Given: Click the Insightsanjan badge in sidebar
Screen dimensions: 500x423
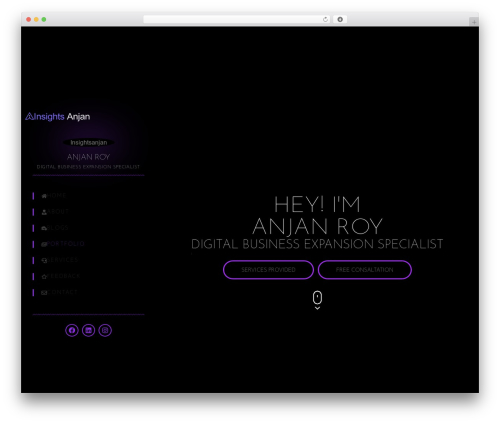Looking at the screenshot, I should tap(89, 142).
